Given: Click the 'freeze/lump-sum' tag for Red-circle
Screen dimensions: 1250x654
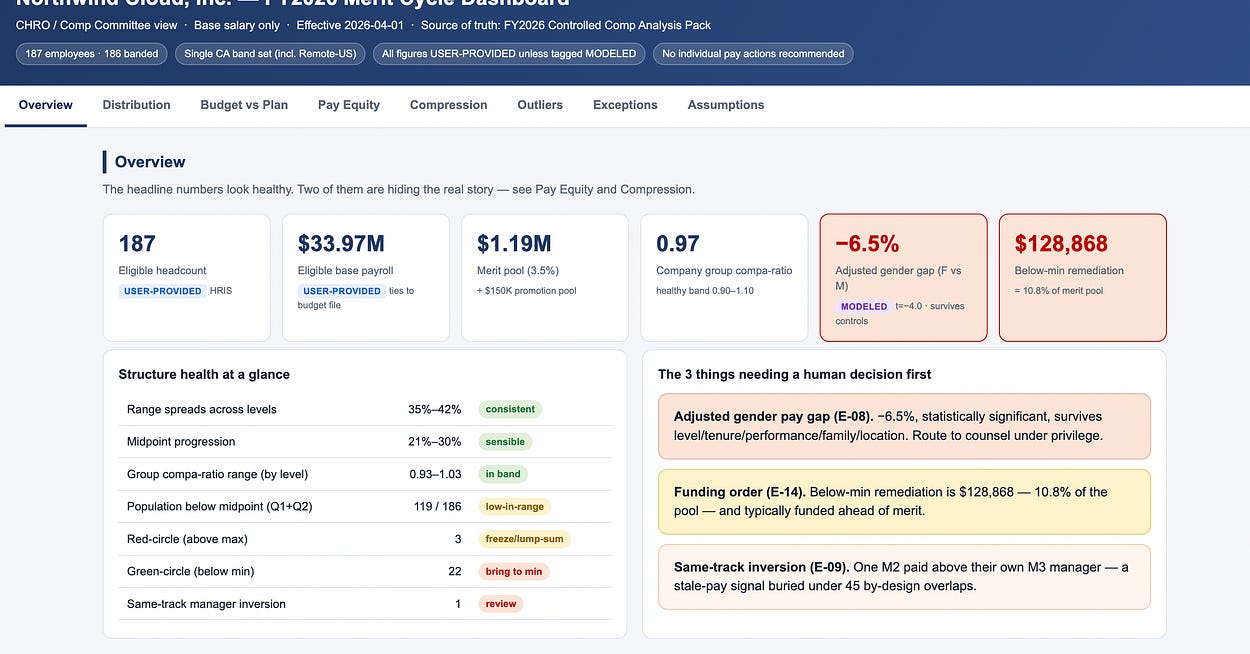Looking at the screenshot, I should pos(524,539).
